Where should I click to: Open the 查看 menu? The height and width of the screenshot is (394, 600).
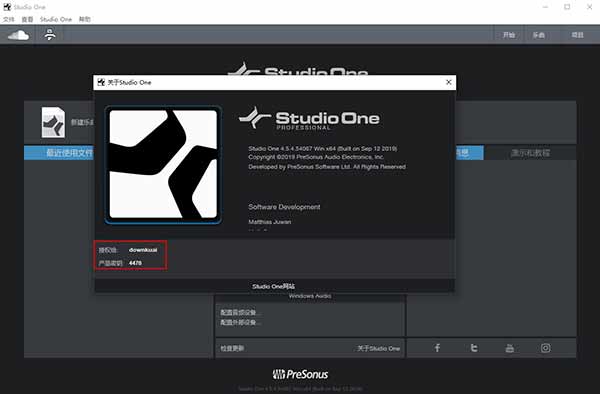click(x=27, y=19)
